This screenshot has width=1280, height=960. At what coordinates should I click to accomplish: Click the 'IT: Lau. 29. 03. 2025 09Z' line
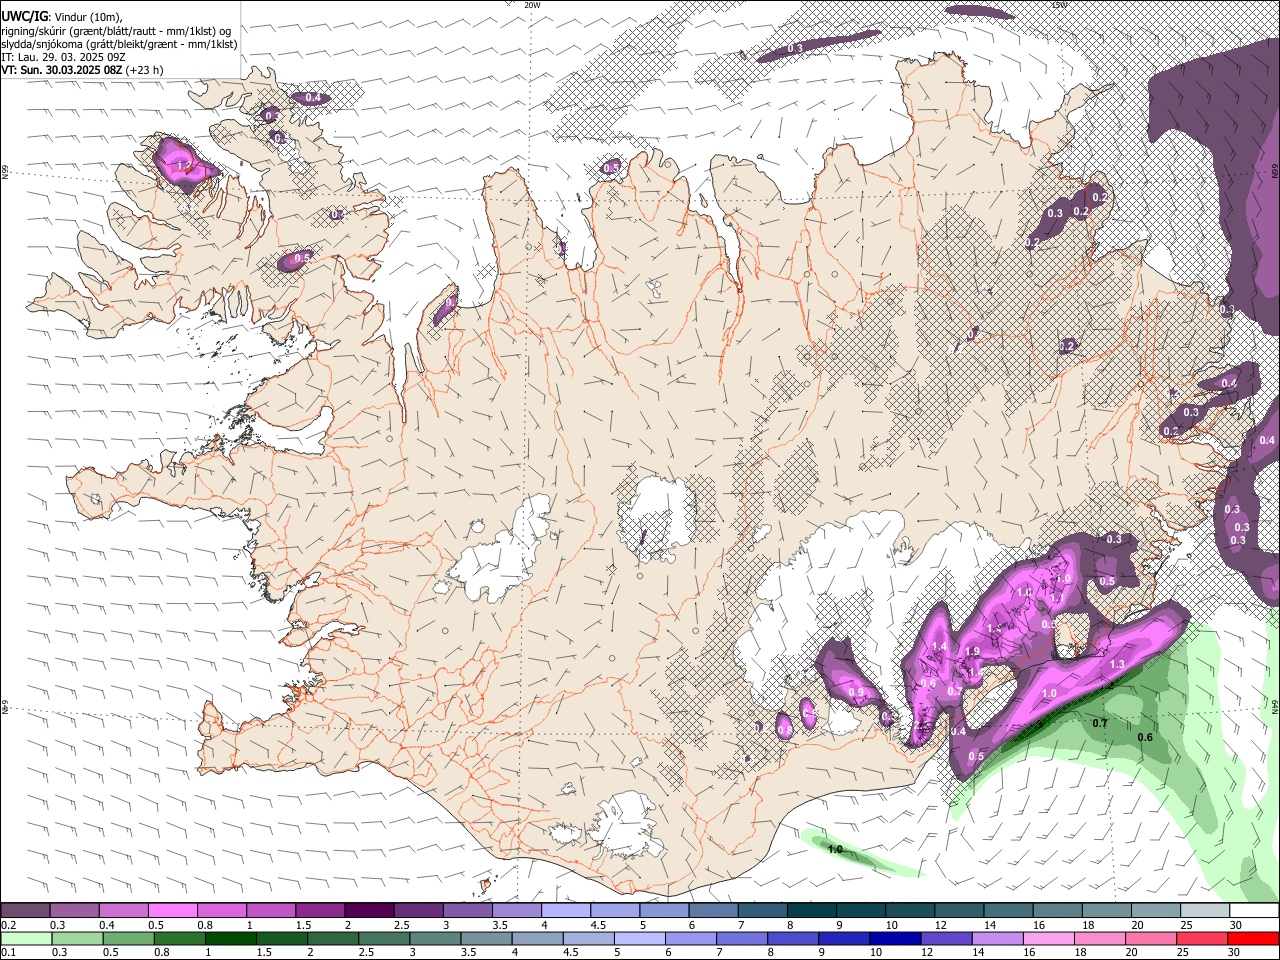[x=64, y=57]
